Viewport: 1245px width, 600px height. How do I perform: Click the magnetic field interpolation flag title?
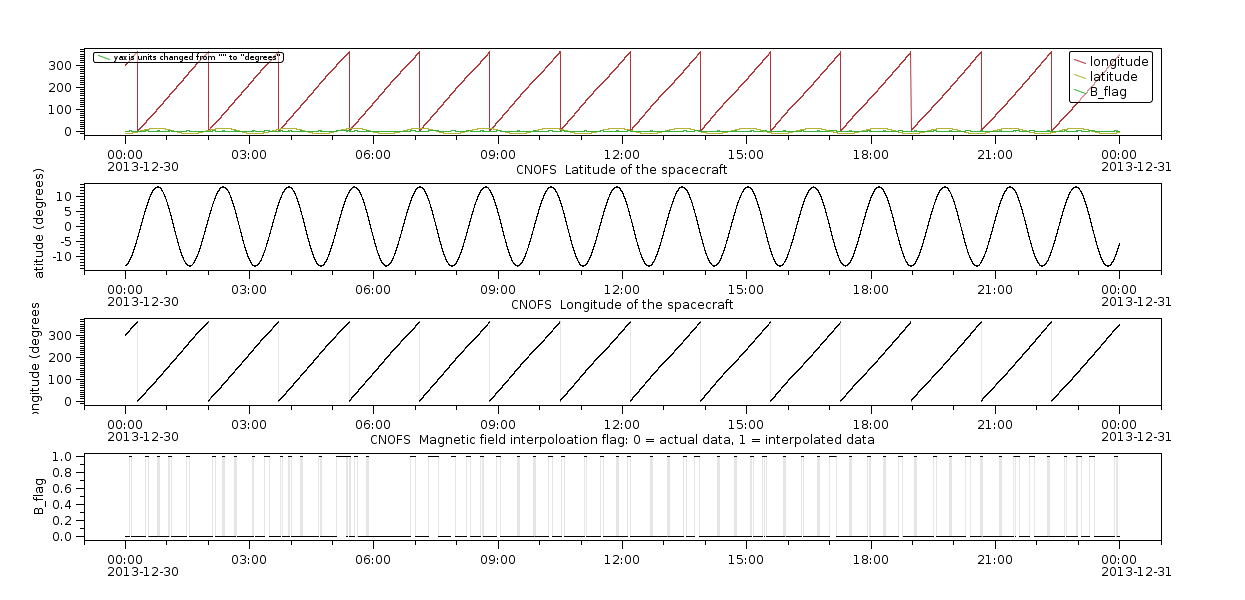621,440
